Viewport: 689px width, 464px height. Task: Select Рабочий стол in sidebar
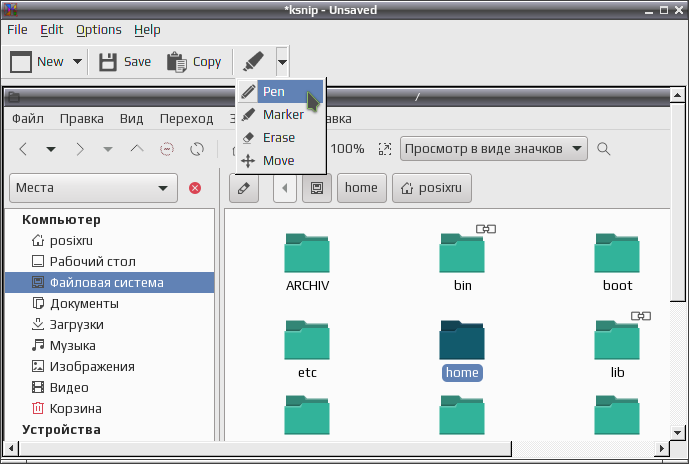pos(109,261)
